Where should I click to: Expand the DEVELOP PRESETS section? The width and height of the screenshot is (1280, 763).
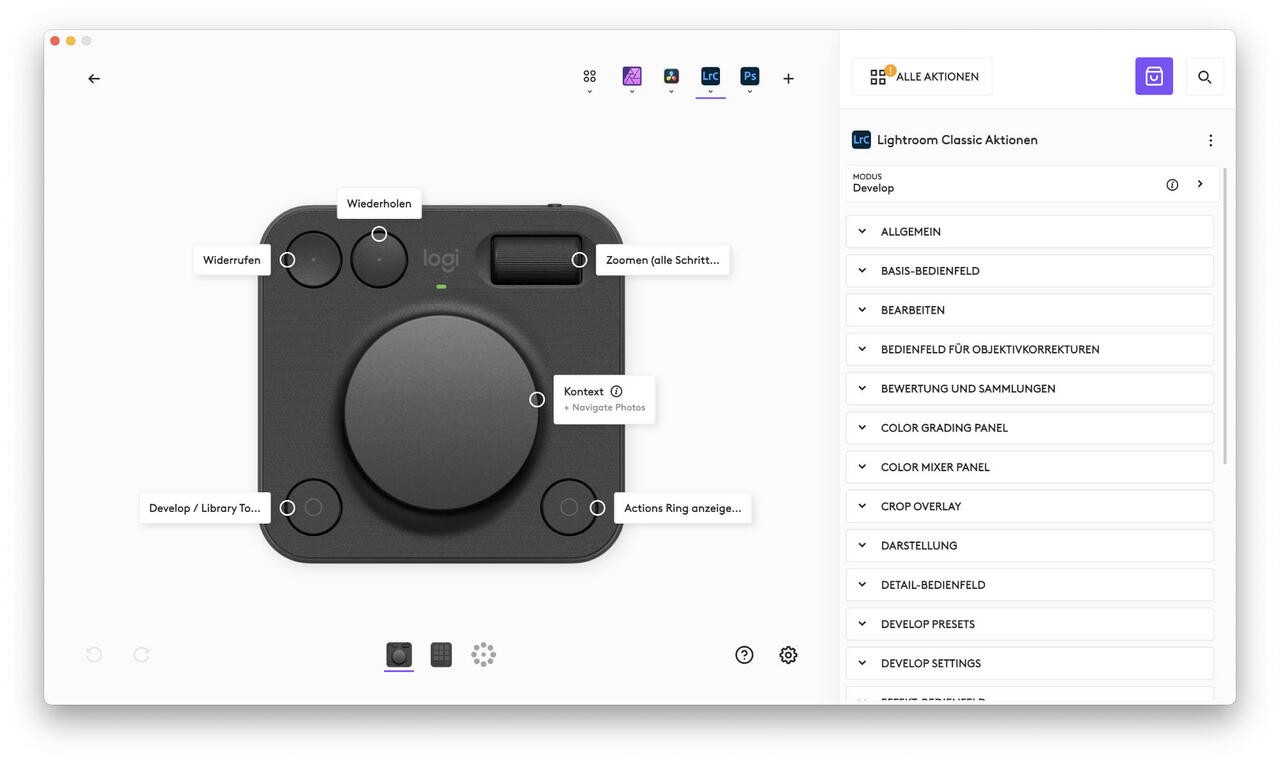pyautogui.click(x=1030, y=624)
